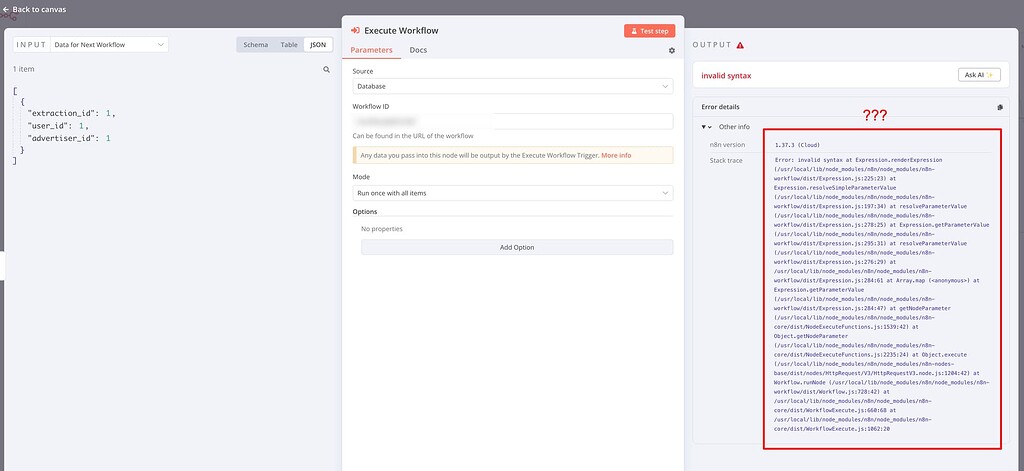Switch input view to Table
The image size is (1024, 471).
click(289, 44)
